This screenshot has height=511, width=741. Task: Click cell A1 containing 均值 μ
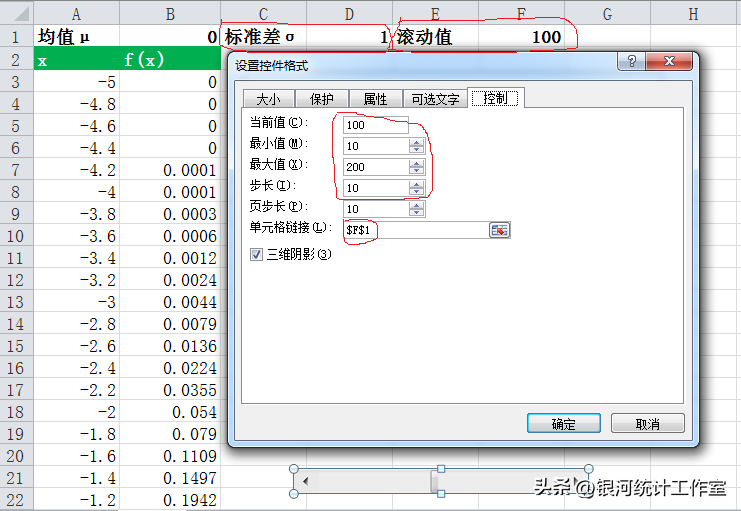[77, 36]
